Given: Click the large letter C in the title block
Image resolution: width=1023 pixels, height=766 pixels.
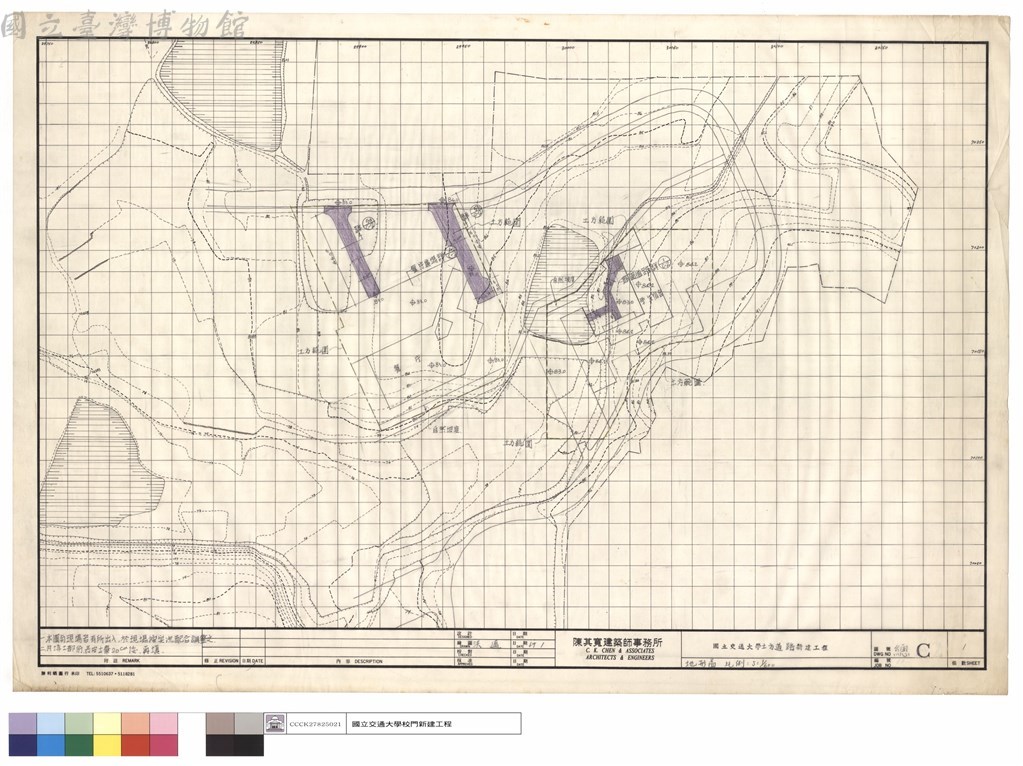Looking at the screenshot, I should click(923, 650).
